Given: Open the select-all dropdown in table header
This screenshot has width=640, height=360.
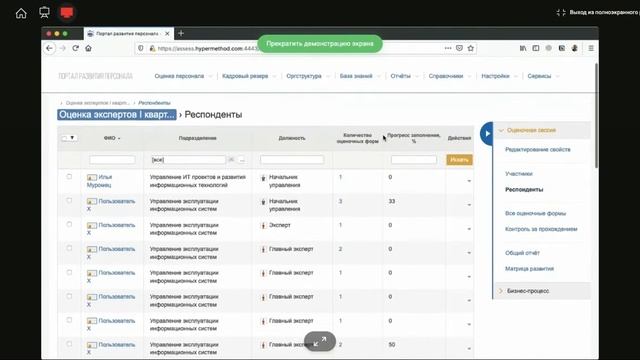Looking at the screenshot, I should tap(69, 138).
